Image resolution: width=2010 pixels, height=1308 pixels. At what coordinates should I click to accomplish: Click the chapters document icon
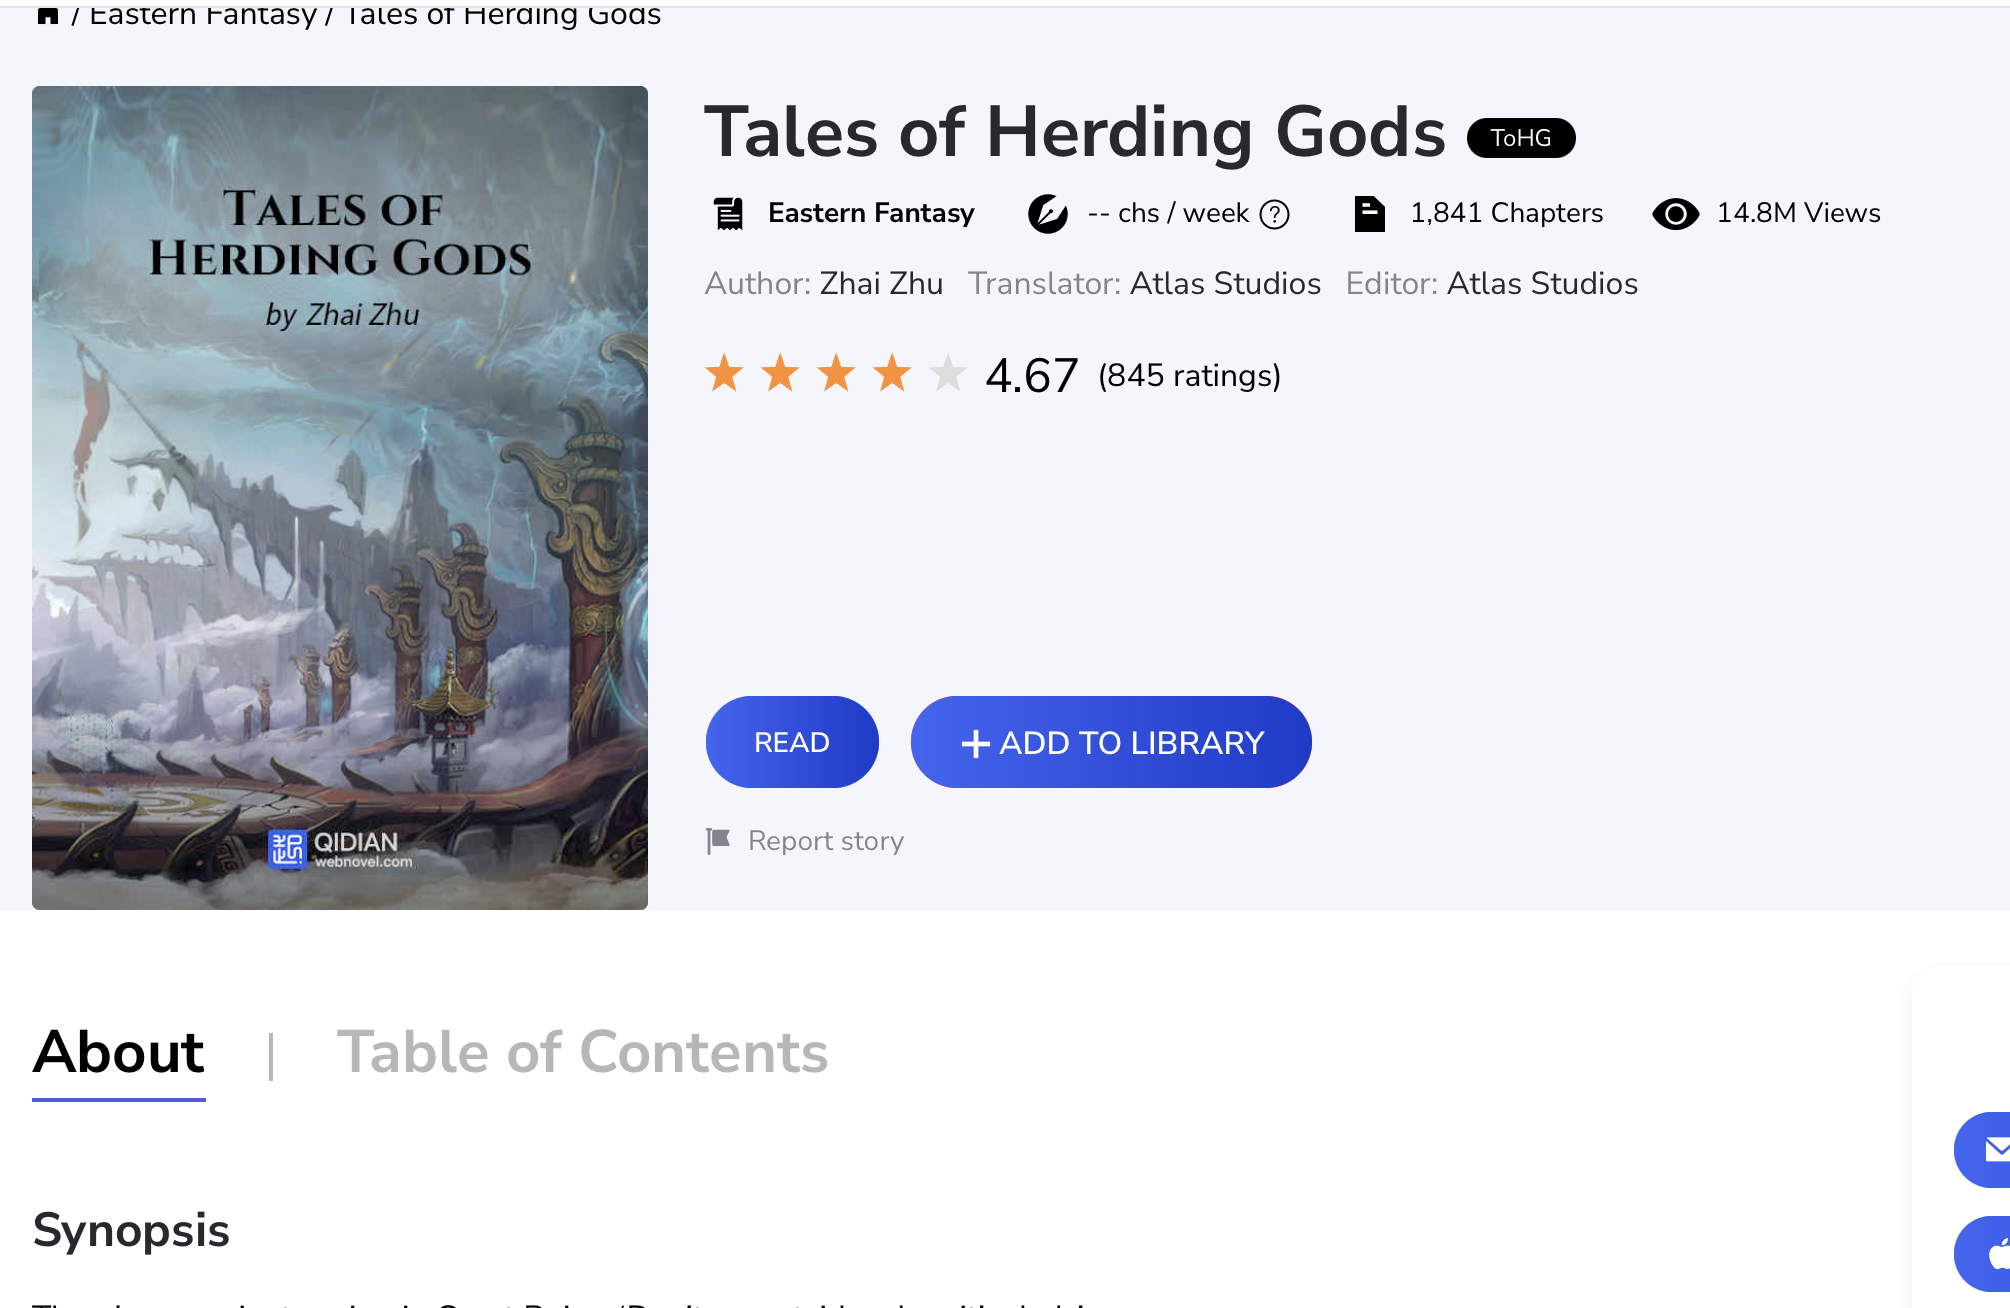(1369, 213)
